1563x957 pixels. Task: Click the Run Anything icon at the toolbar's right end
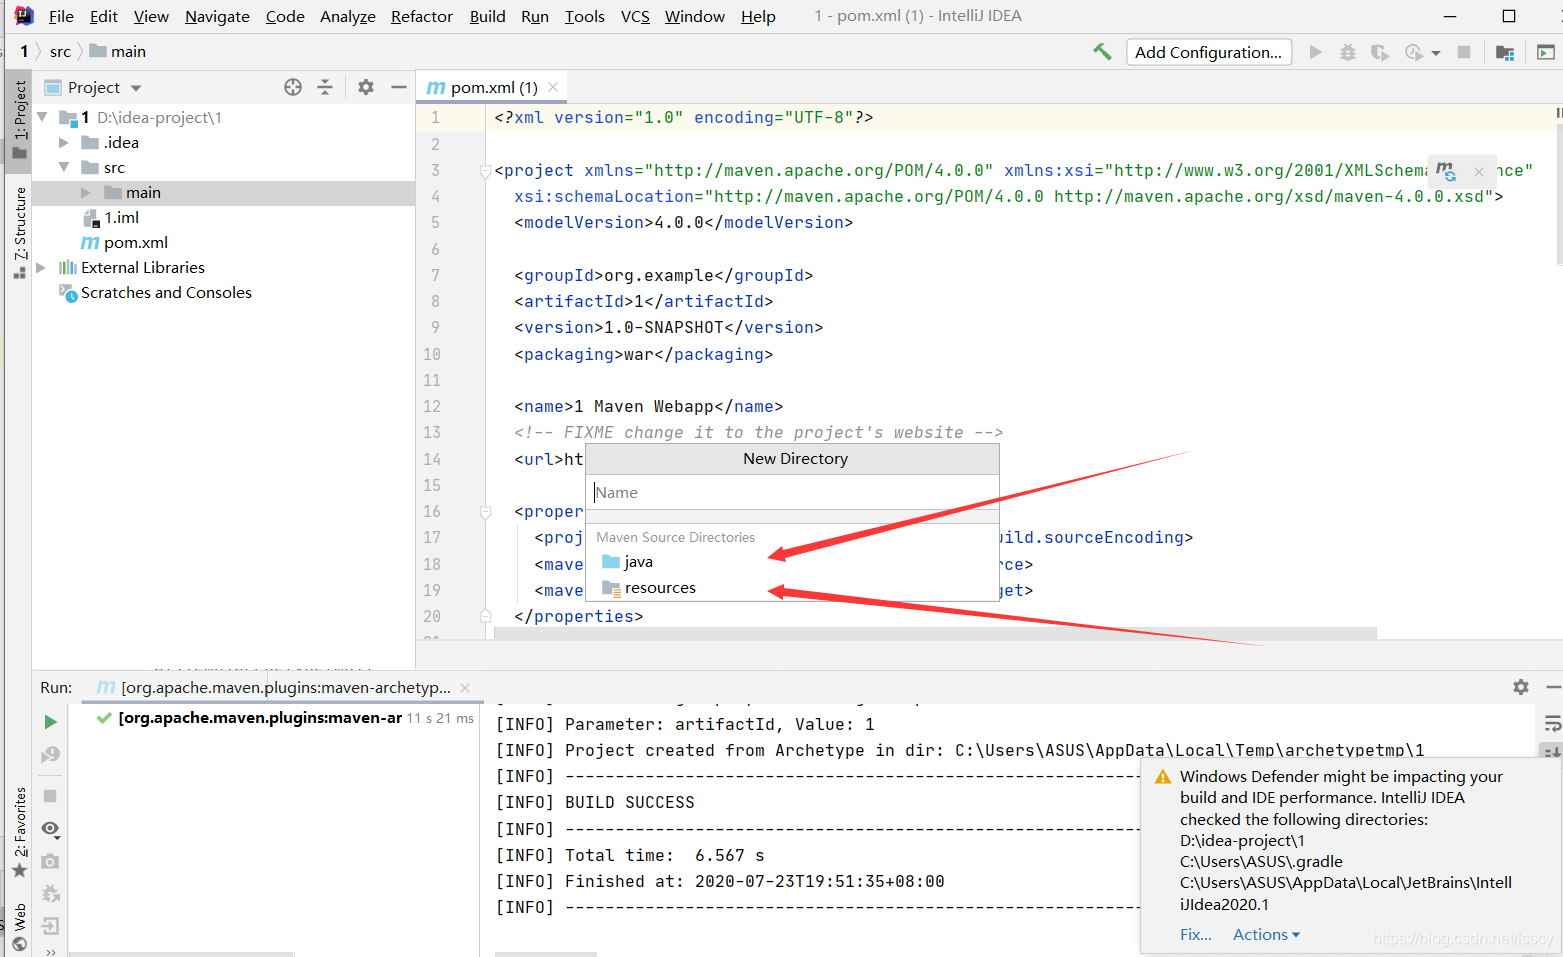[x=1545, y=52]
